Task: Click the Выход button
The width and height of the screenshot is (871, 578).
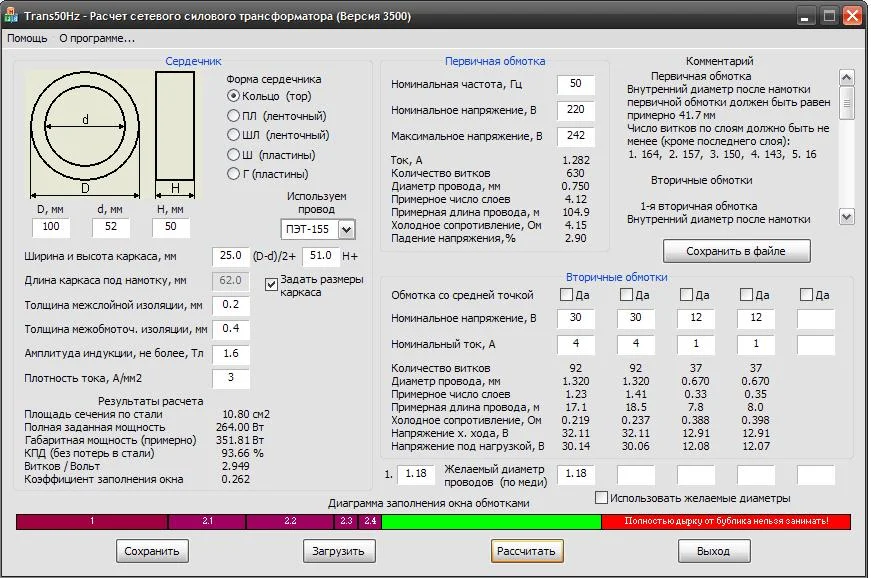Action: pyautogui.click(x=713, y=551)
